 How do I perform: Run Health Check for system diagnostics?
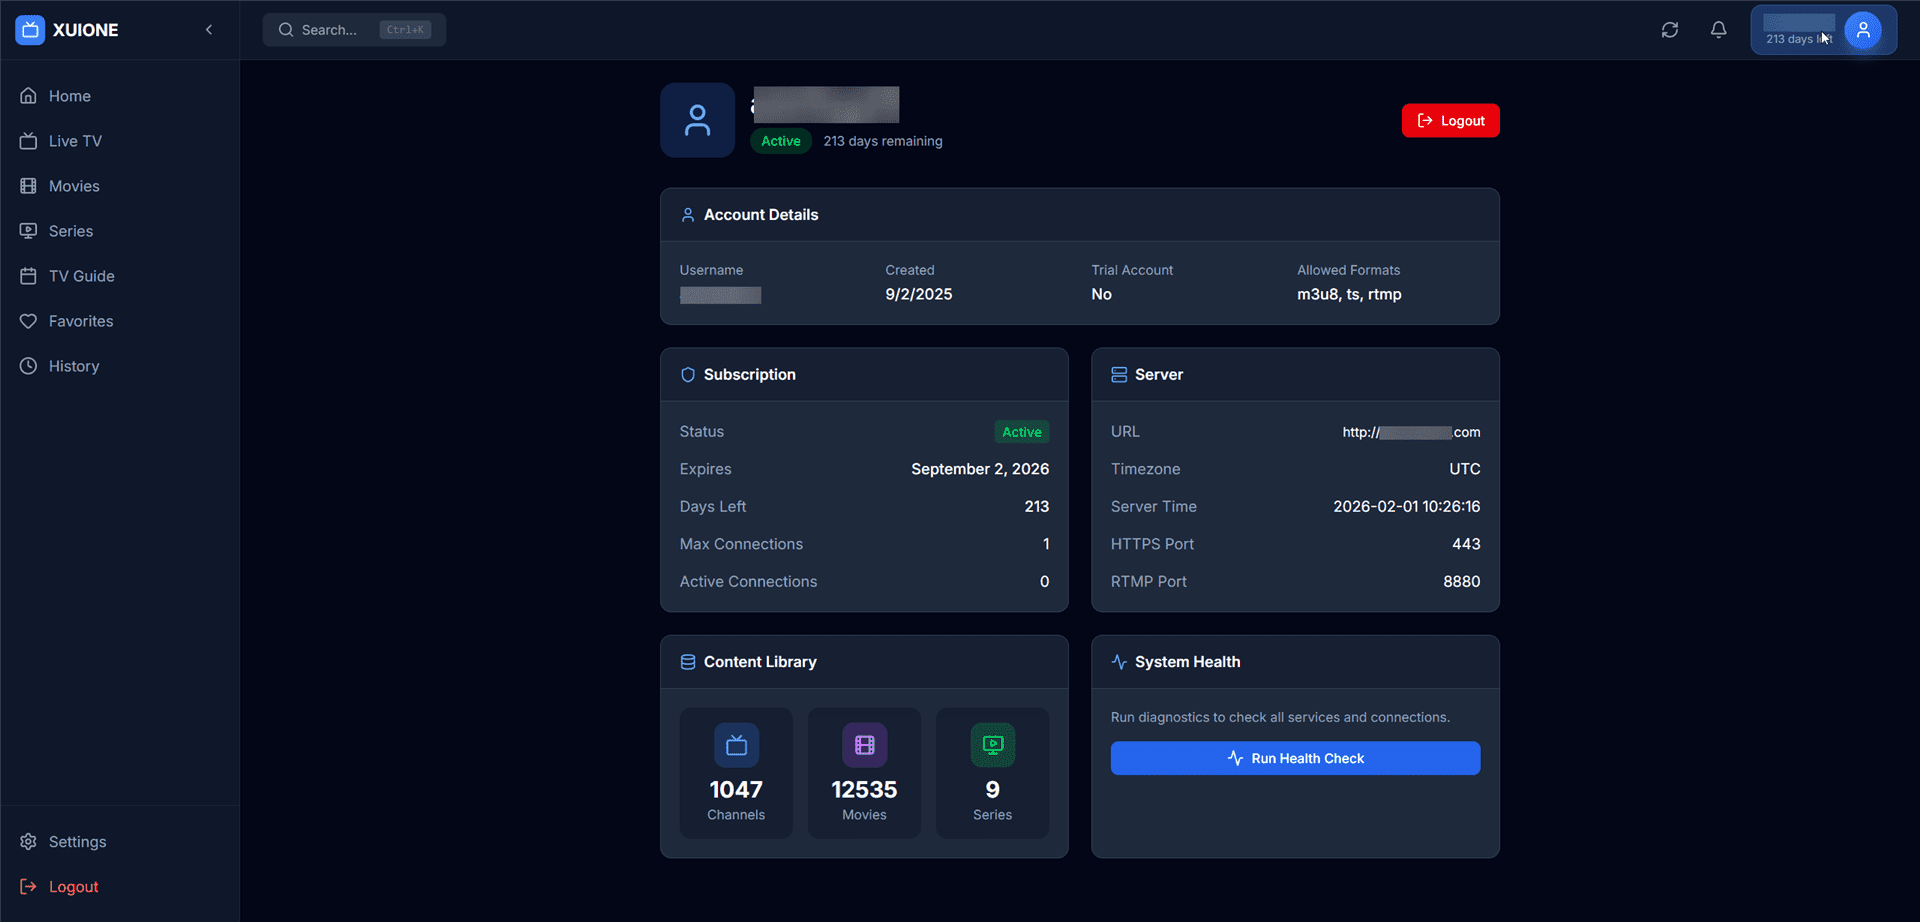click(x=1295, y=758)
